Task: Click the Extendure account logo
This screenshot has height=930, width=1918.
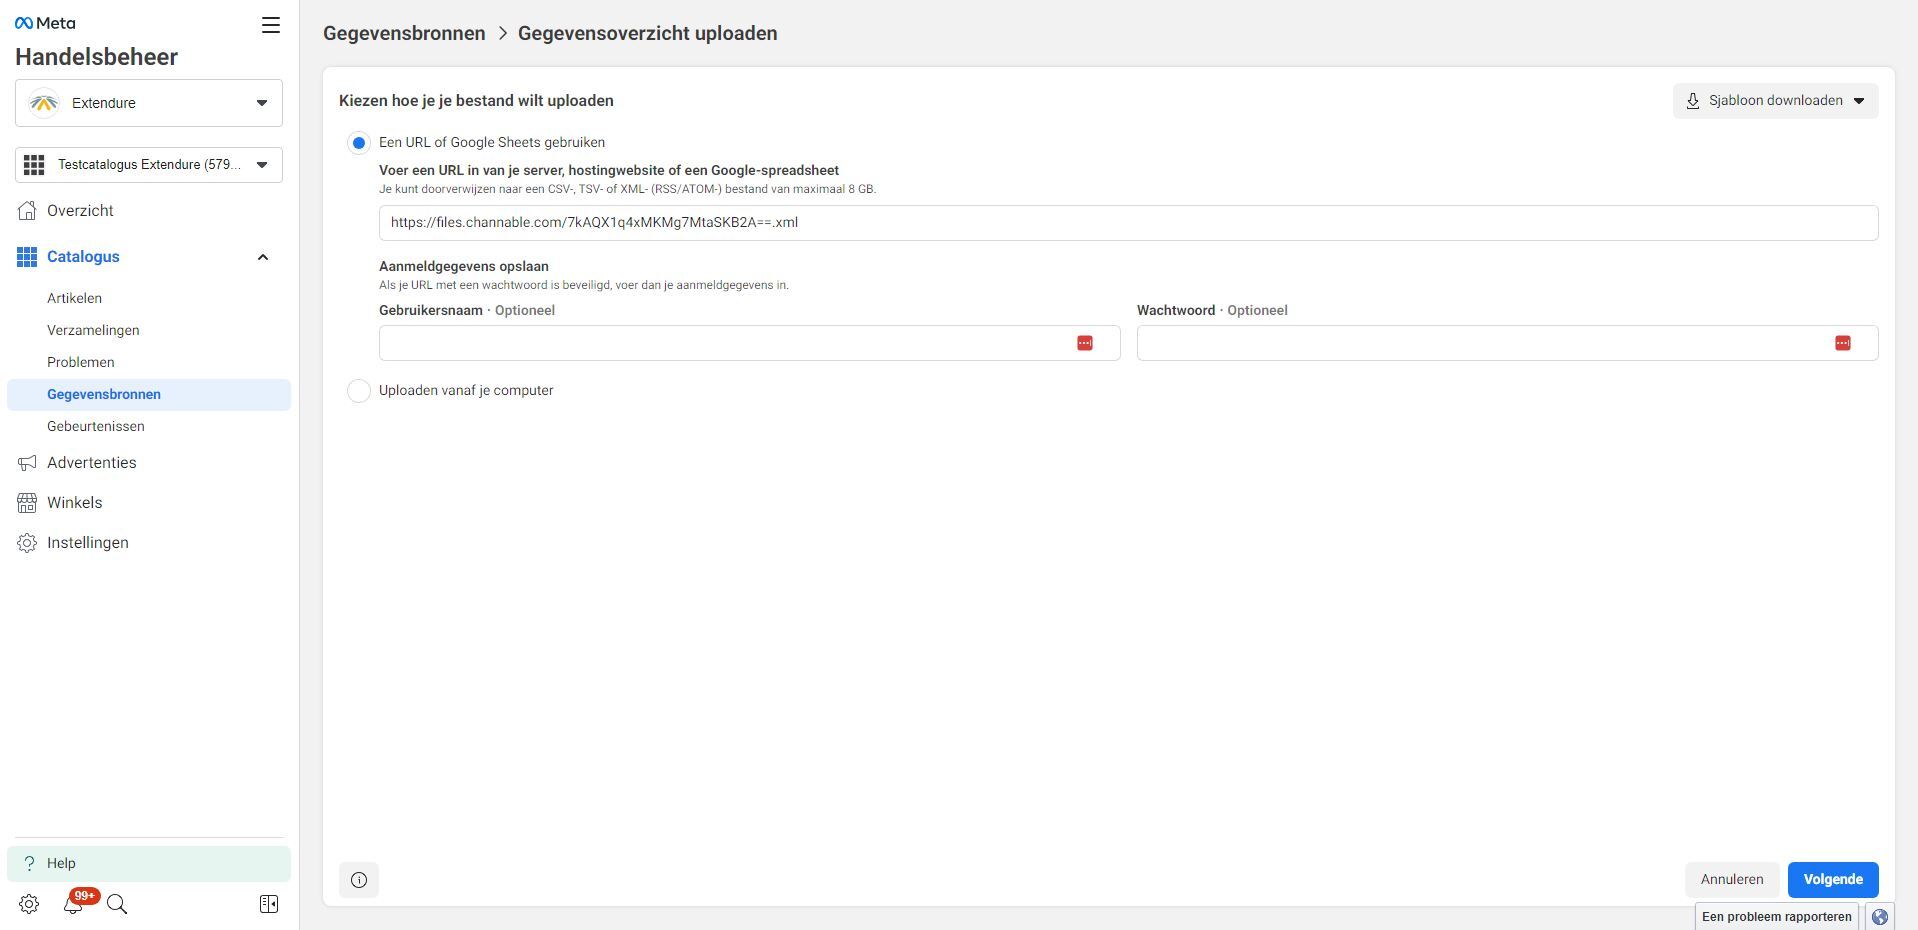Action: tap(43, 103)
